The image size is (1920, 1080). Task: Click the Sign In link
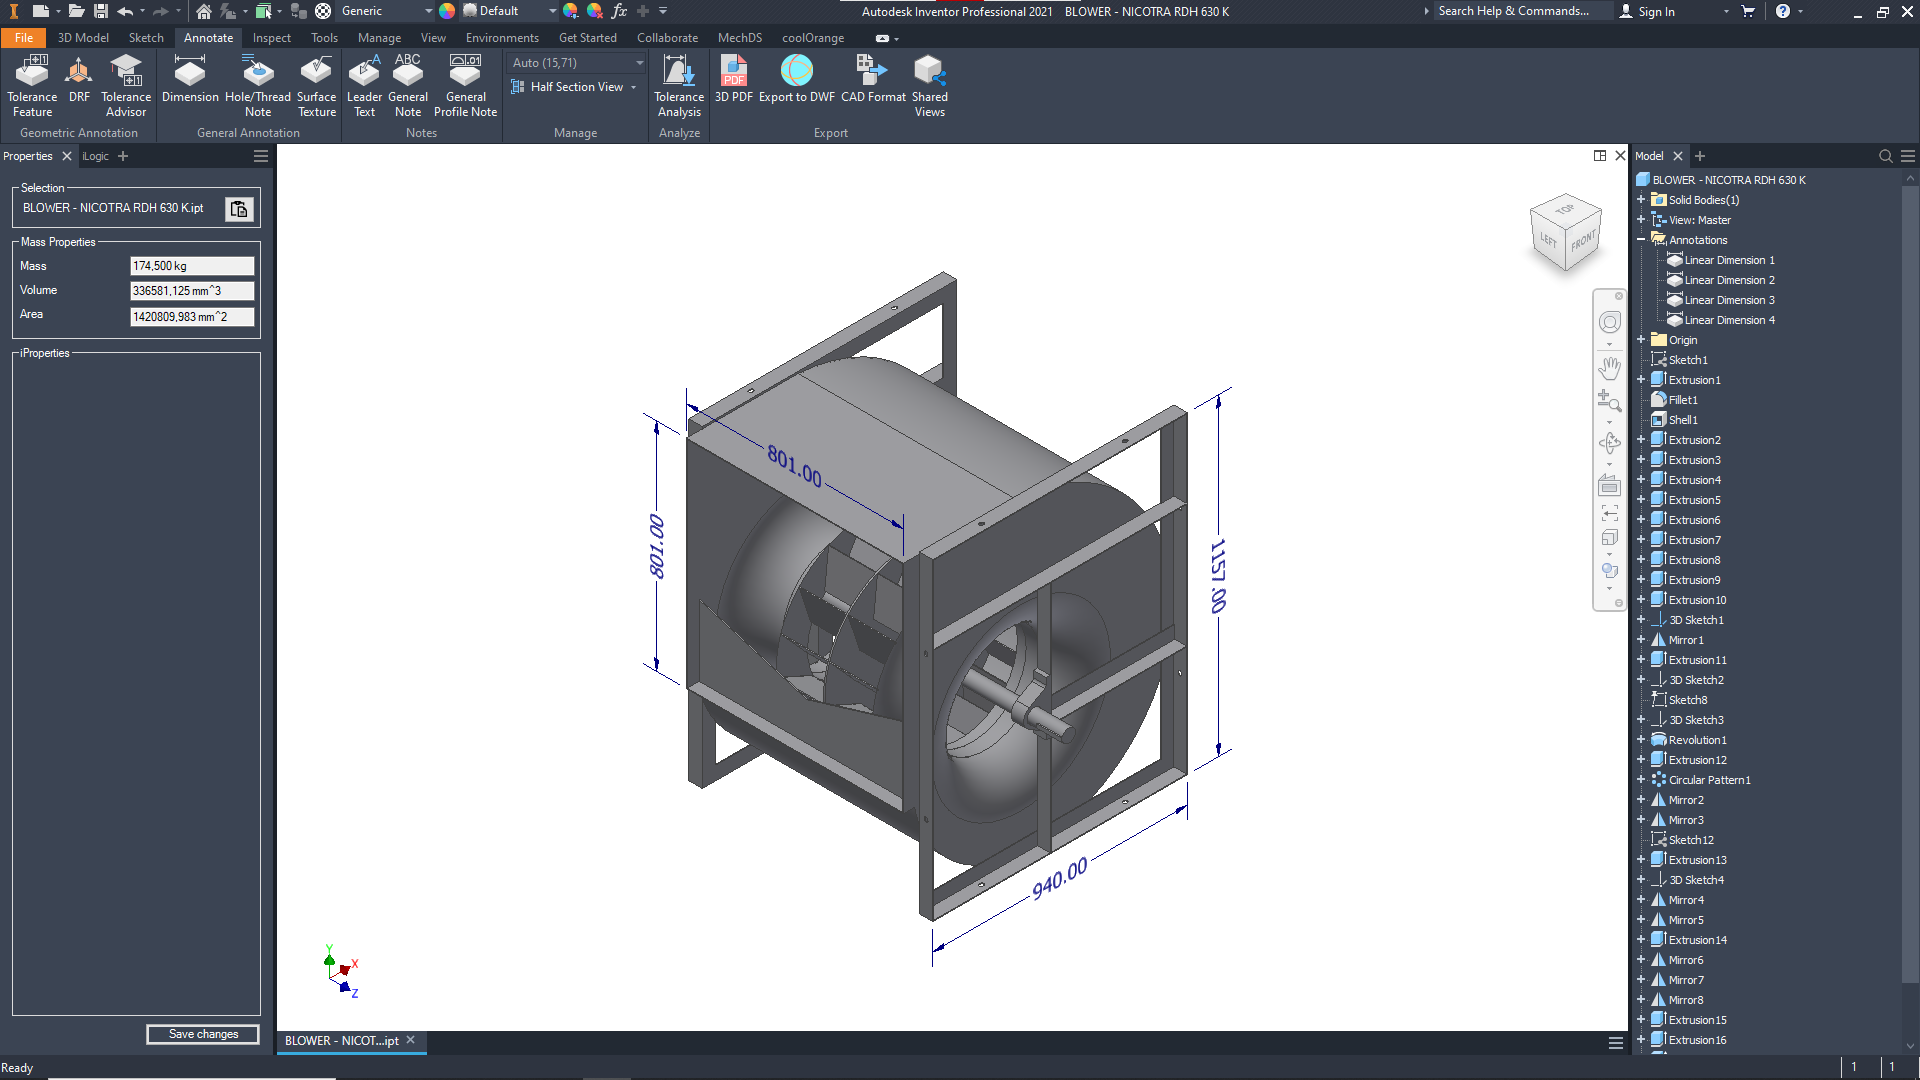(1656, 11)
